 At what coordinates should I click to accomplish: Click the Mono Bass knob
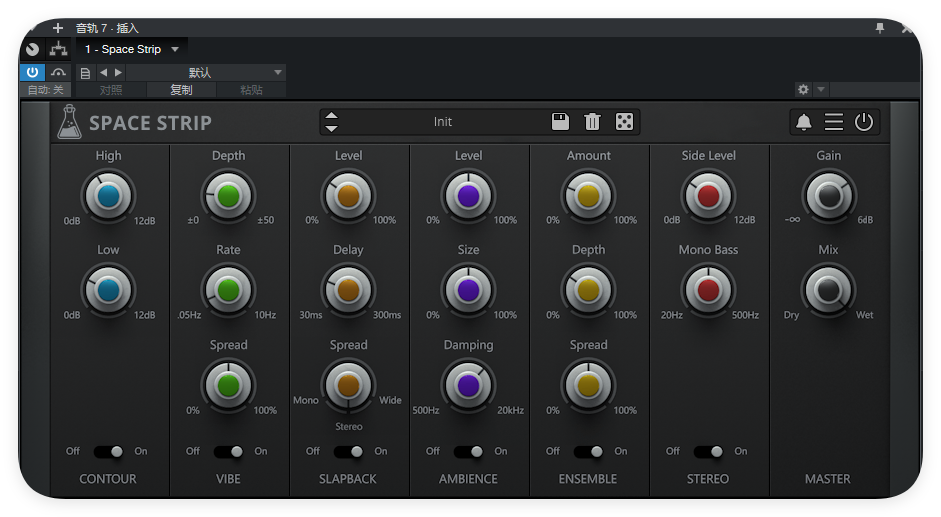(708, 291)
